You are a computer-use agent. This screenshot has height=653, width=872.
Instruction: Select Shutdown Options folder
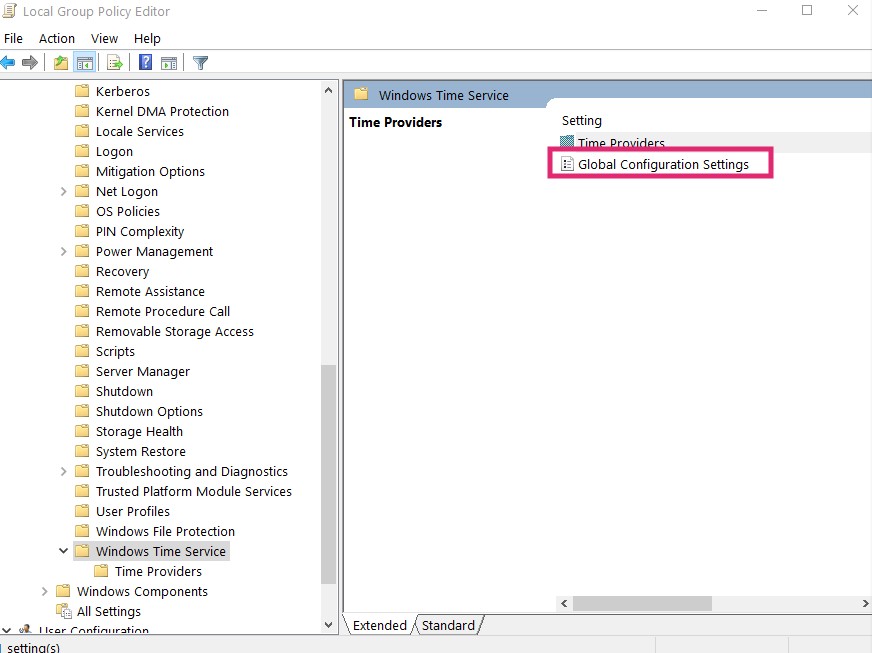(x=149, y=411)
